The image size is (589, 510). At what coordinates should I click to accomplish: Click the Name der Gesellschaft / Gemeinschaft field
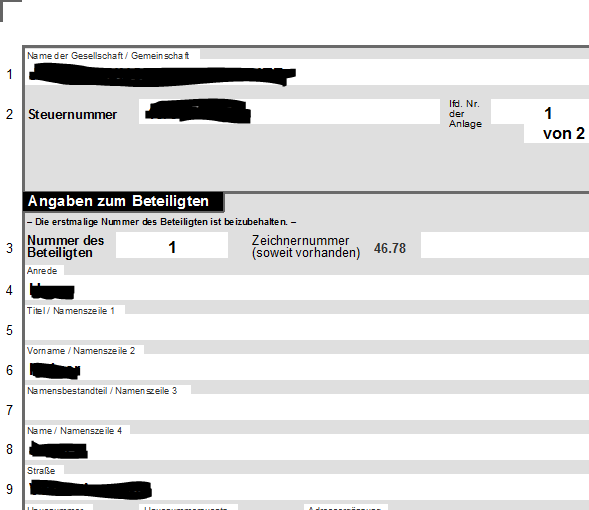[x=307, y=72]
